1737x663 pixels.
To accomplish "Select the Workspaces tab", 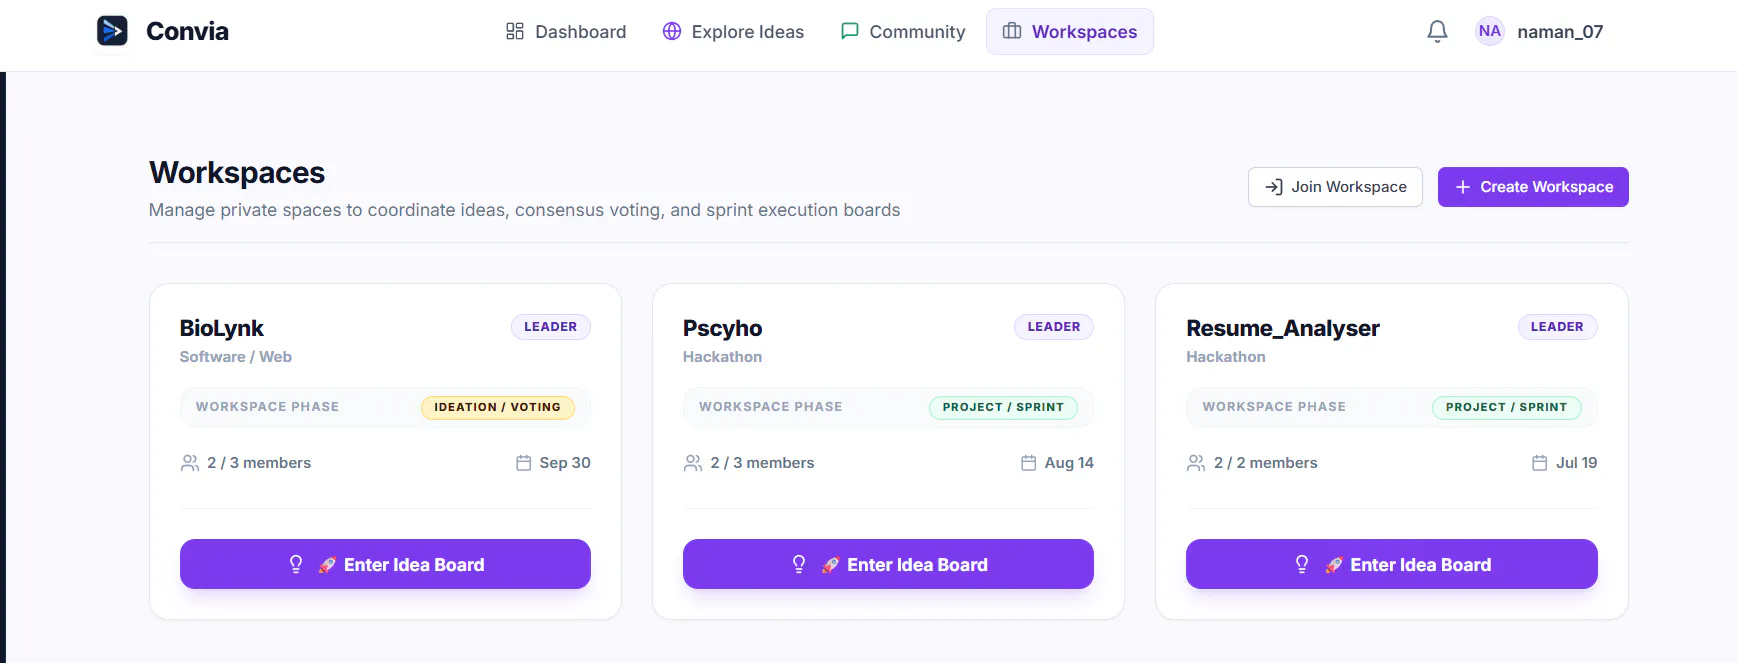I will point(1070,32).
